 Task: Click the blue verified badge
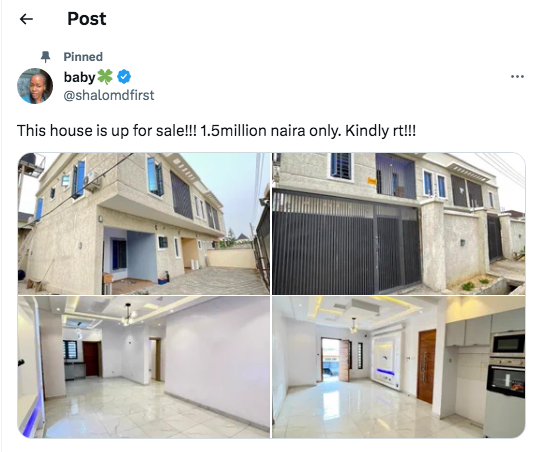(124, 77)
